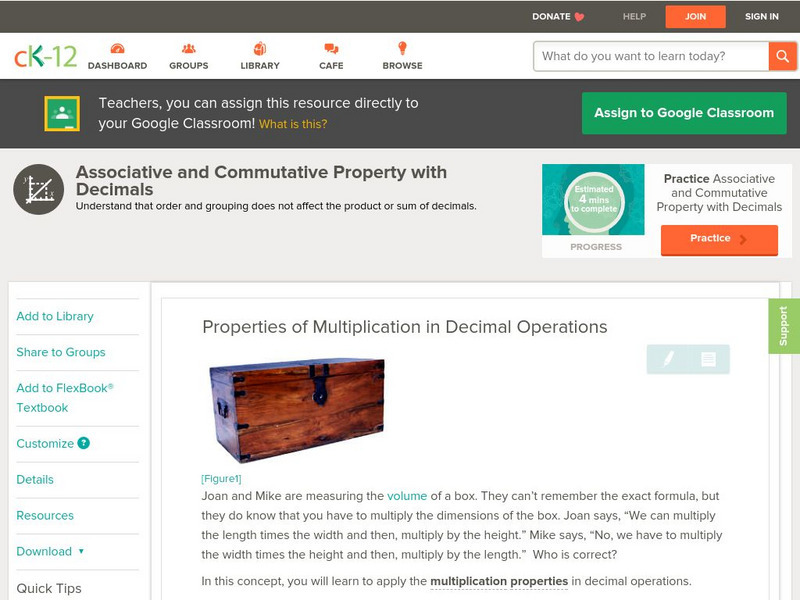Click the 'Associative and Commutative Property with Decimals' title
This screenshot has height=600, width=800.
[x=261, y=181]
